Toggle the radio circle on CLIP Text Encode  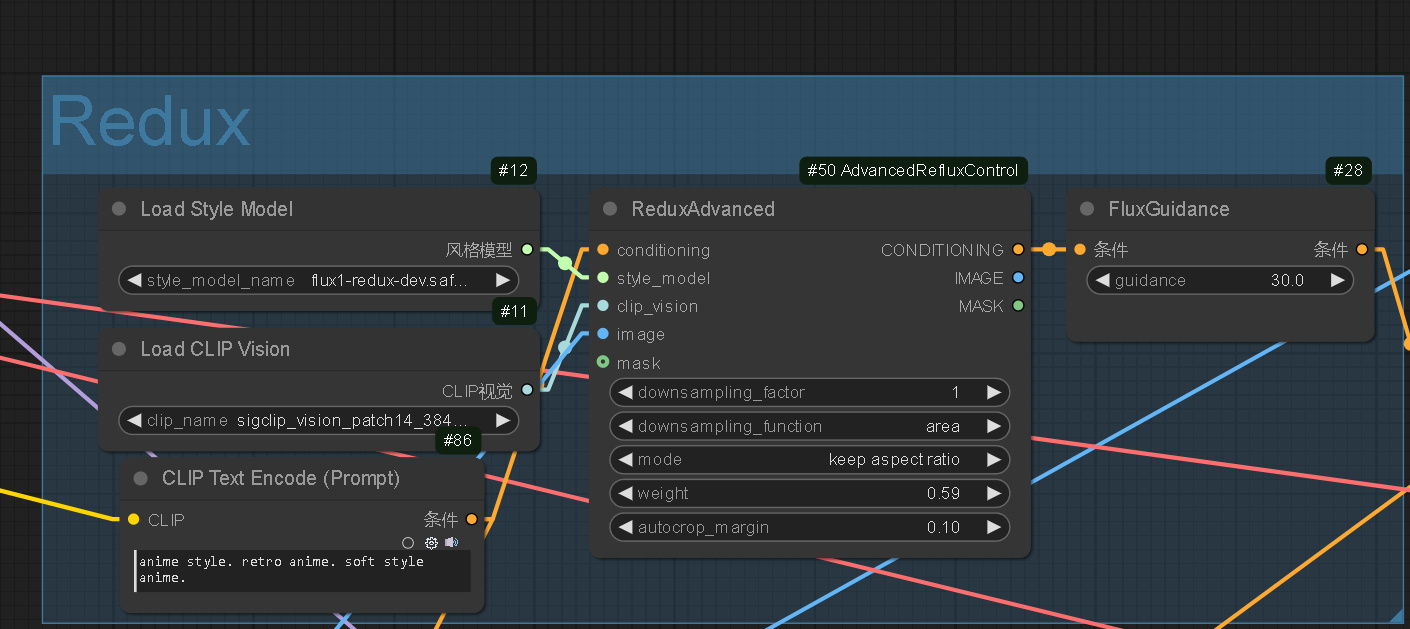point(408,542)
